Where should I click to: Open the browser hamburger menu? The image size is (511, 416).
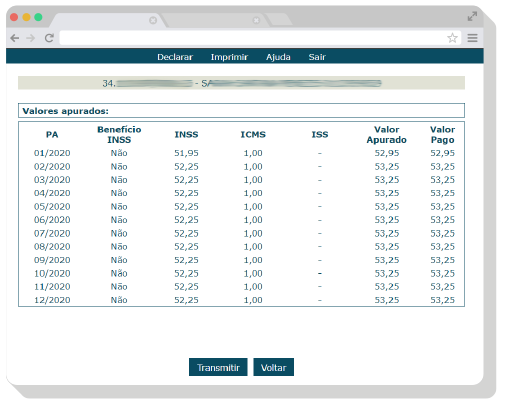pos(472,38)
